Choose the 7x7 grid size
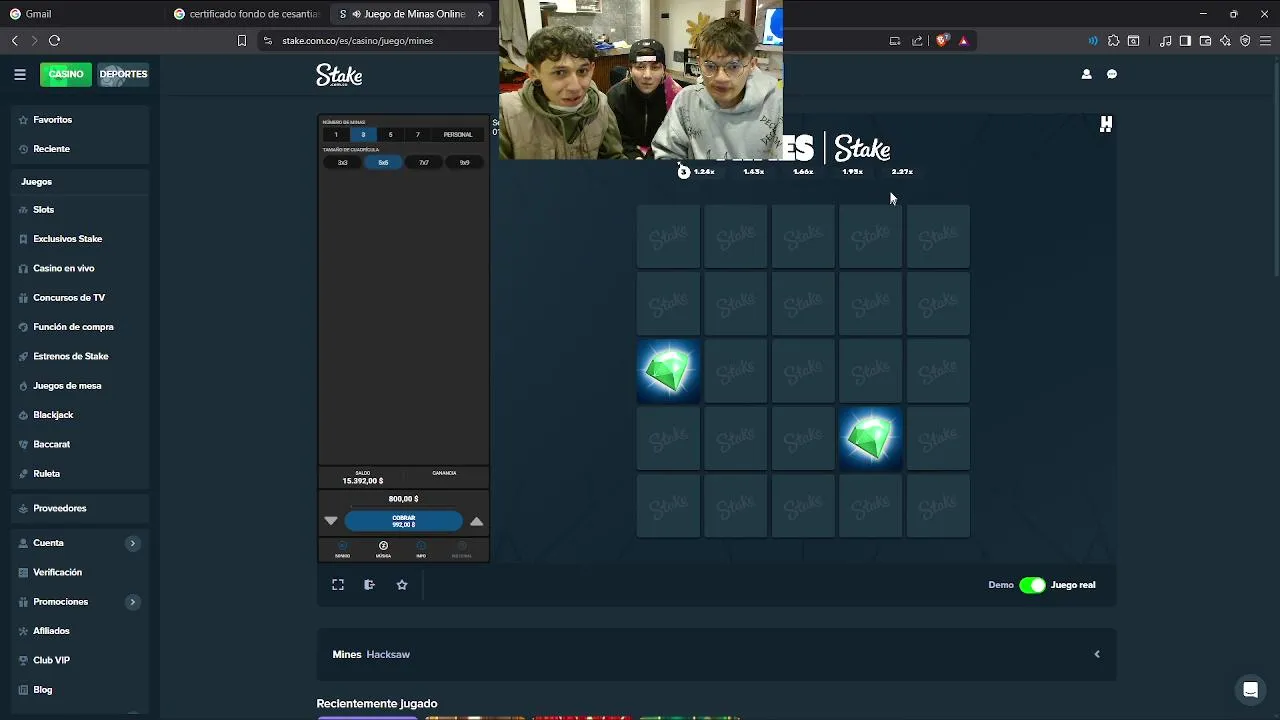 coord(424,162)
